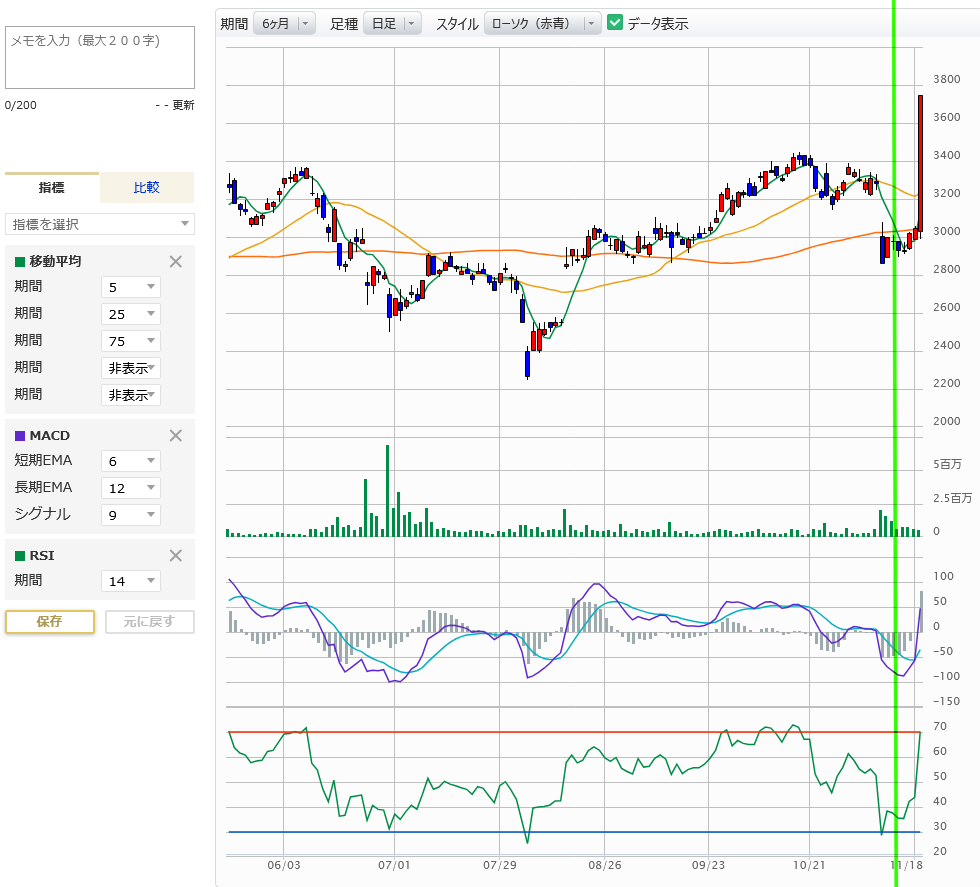The width and height of the screenshot is (980, 887).
Task: Click the 更新 link below memo
Action: pyautogui.click(x=183, y=105)
